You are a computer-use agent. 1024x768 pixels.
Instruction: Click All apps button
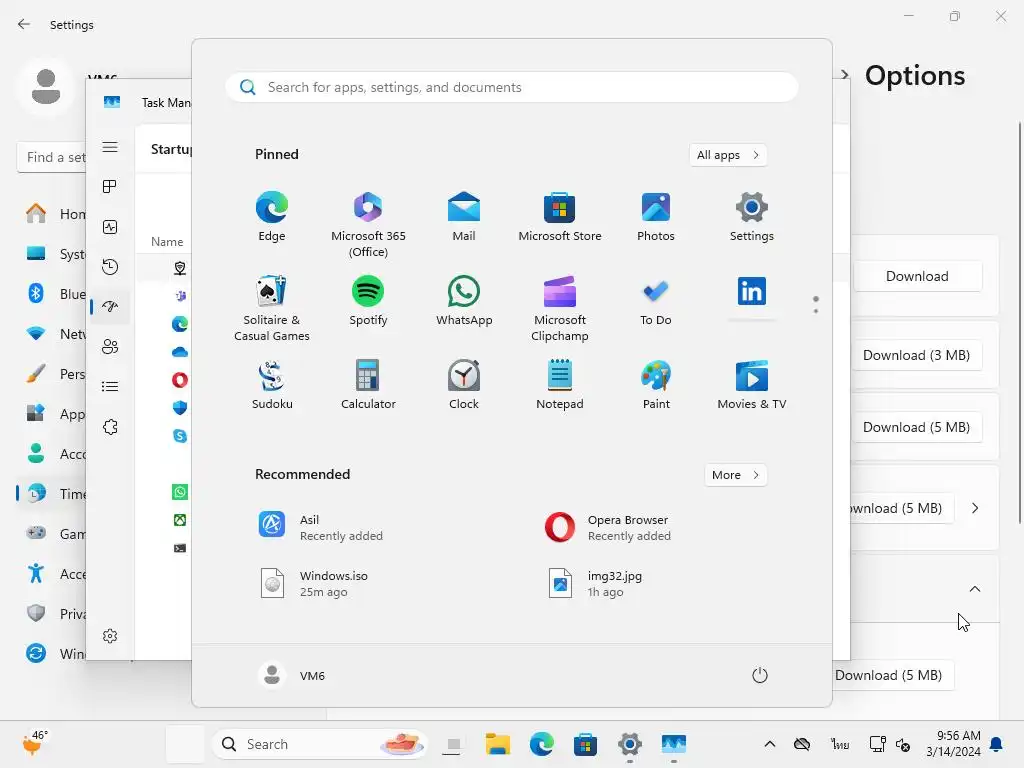click(x=728, y=155)
